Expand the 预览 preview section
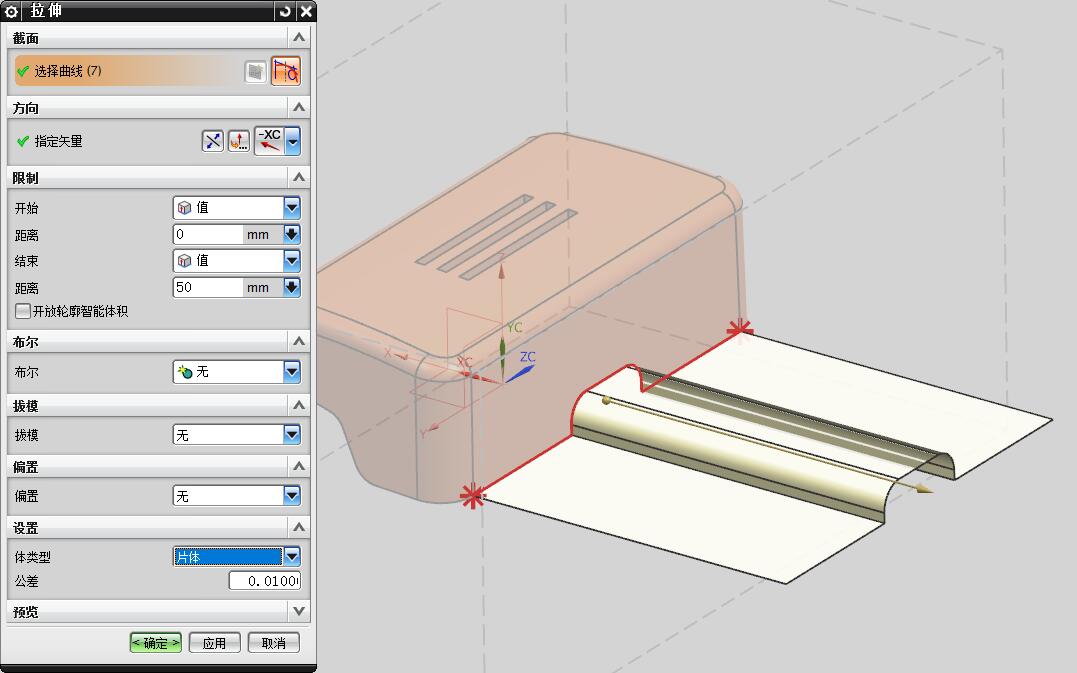 pyautogui.click(x=297, y=611)
